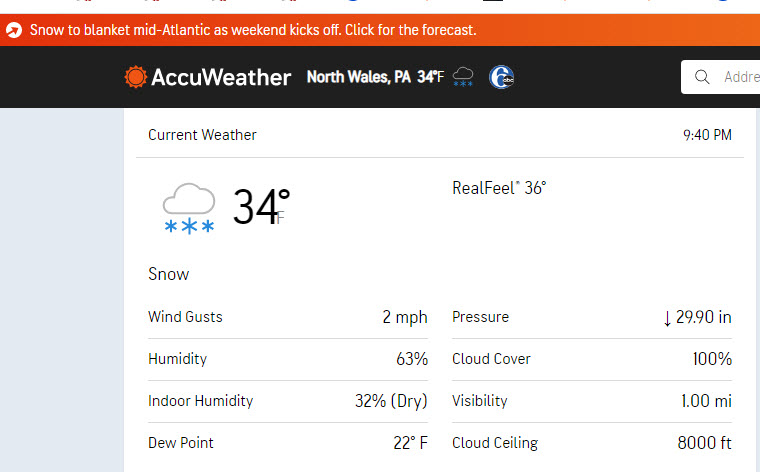Focus the Address search input field
This screenshot has height=472, width=760.
(x=720, y=77)
